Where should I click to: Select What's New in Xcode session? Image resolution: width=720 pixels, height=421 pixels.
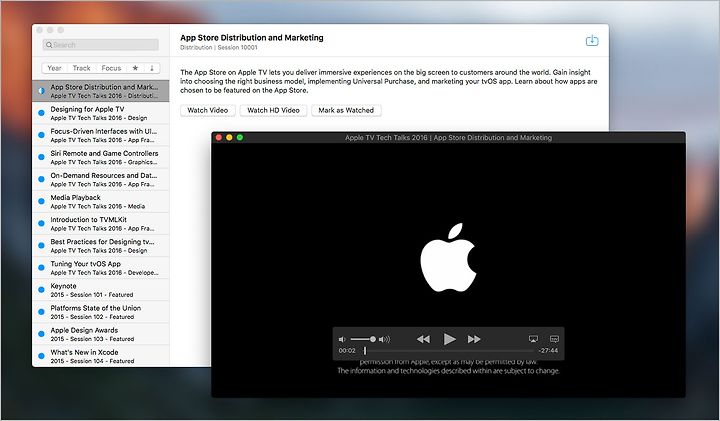pos(101,356)
